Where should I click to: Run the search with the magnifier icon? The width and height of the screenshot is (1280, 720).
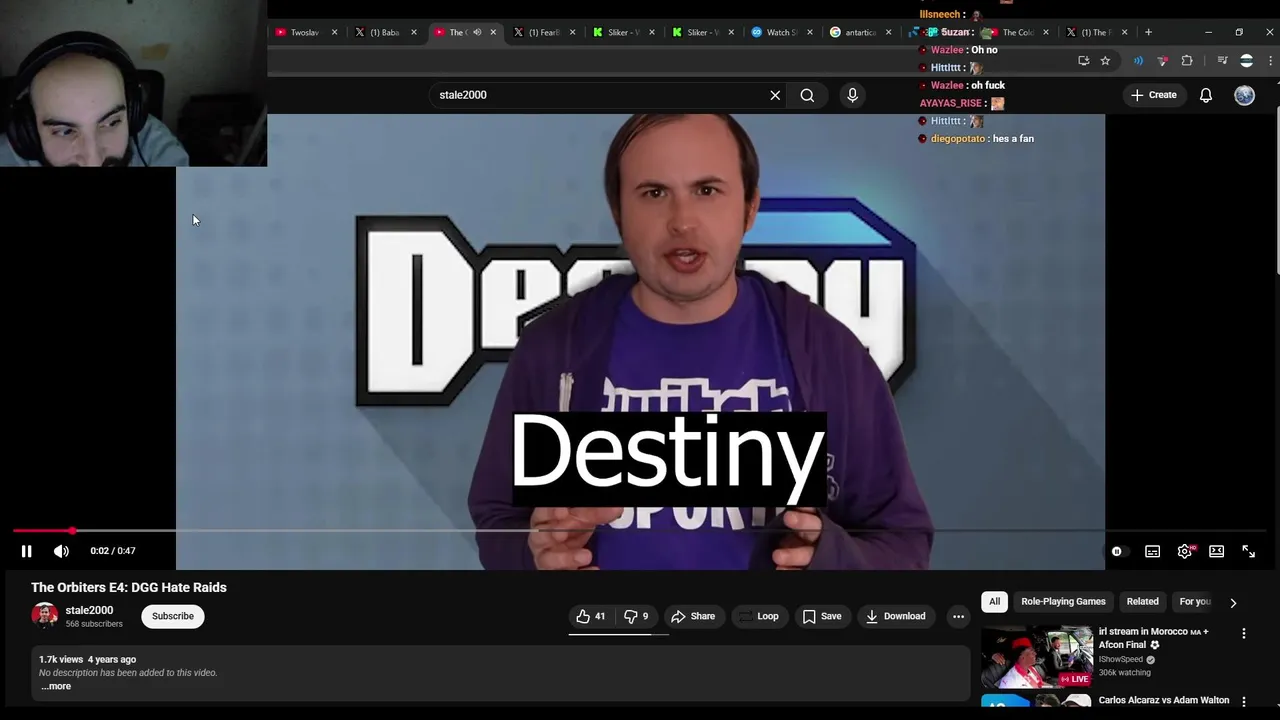click(807, 95)
